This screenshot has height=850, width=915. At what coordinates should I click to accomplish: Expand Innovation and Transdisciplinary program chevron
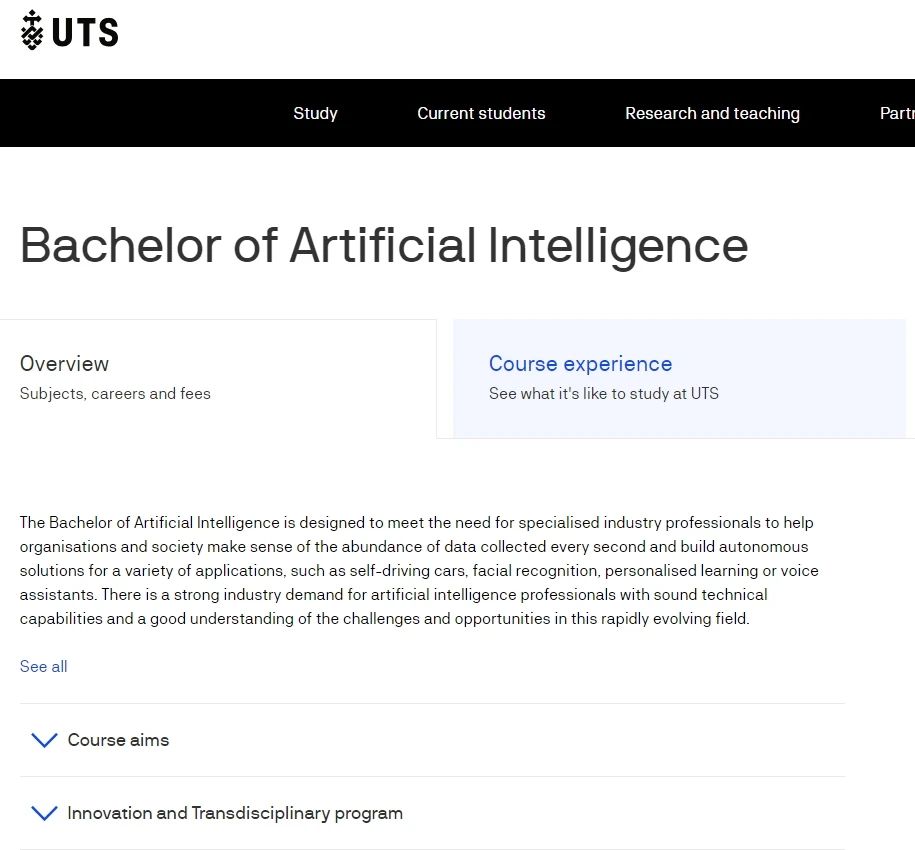44,813
